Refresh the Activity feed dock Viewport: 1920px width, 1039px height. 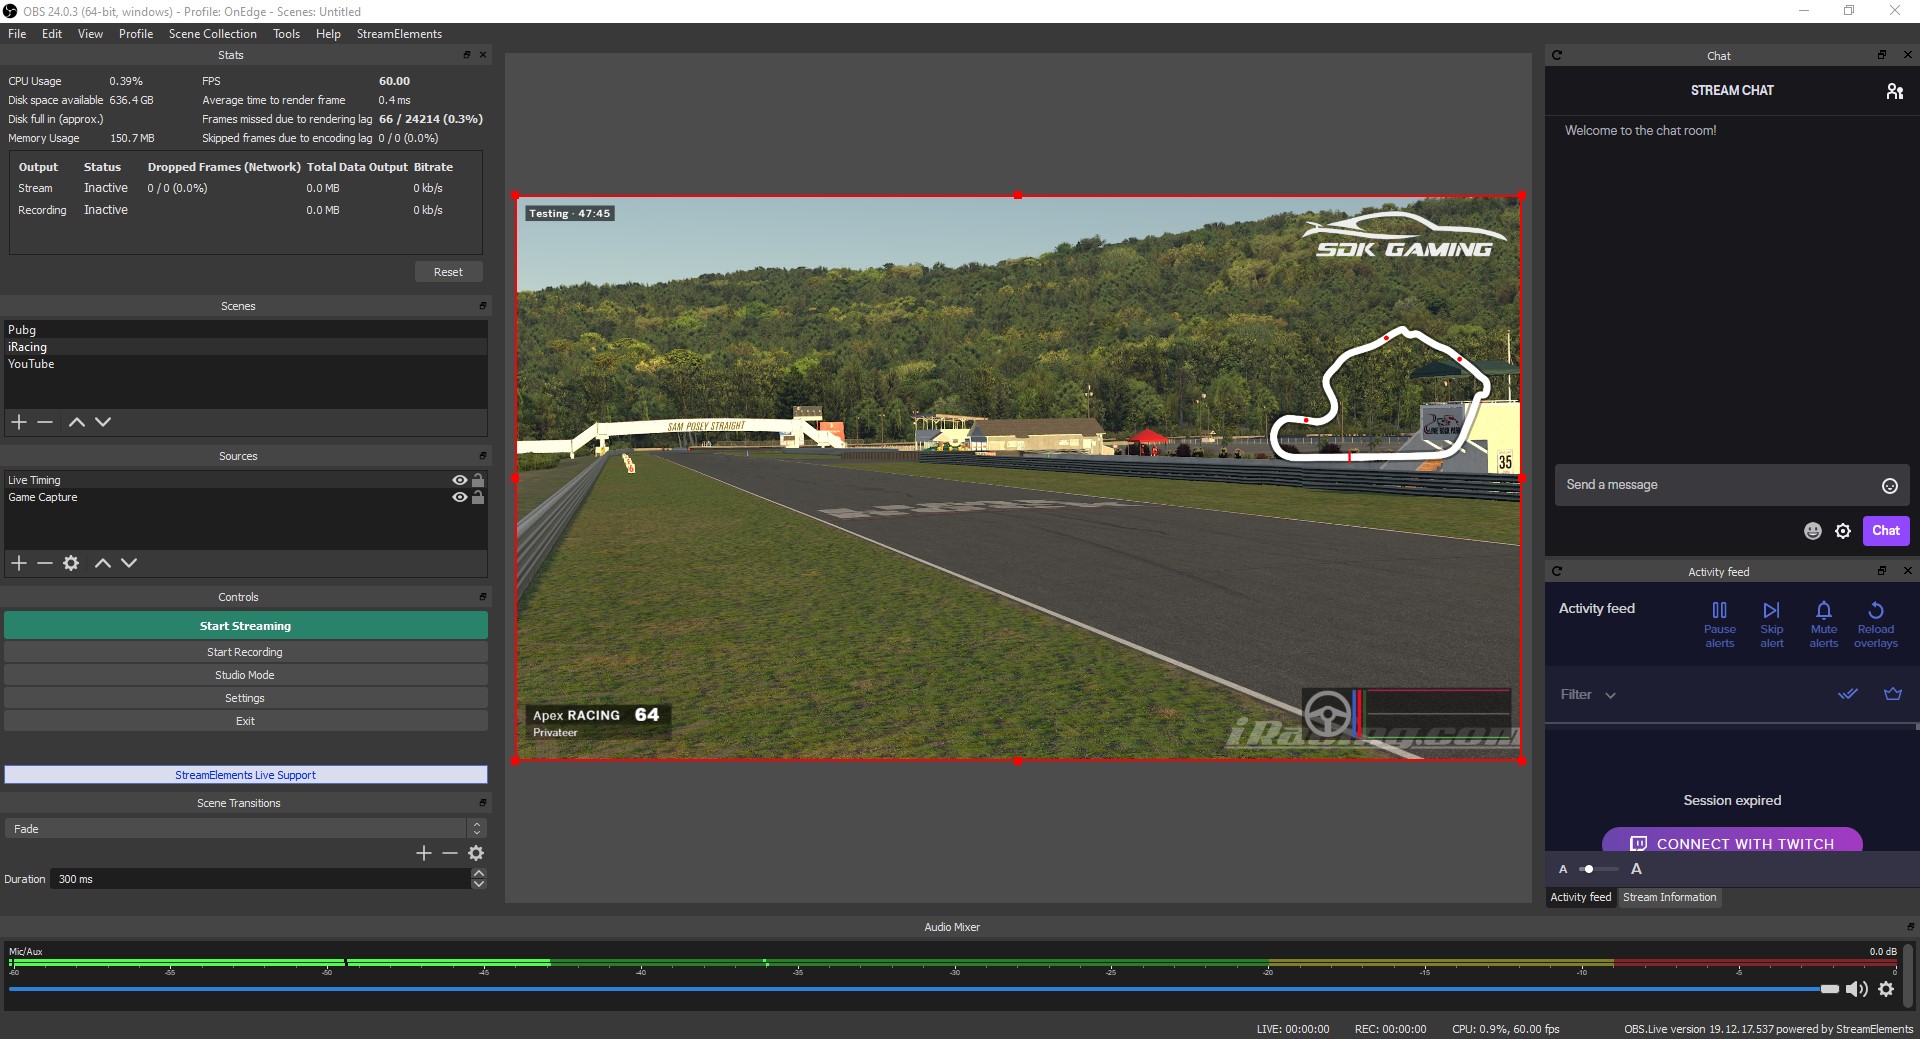click(1557, 571)
